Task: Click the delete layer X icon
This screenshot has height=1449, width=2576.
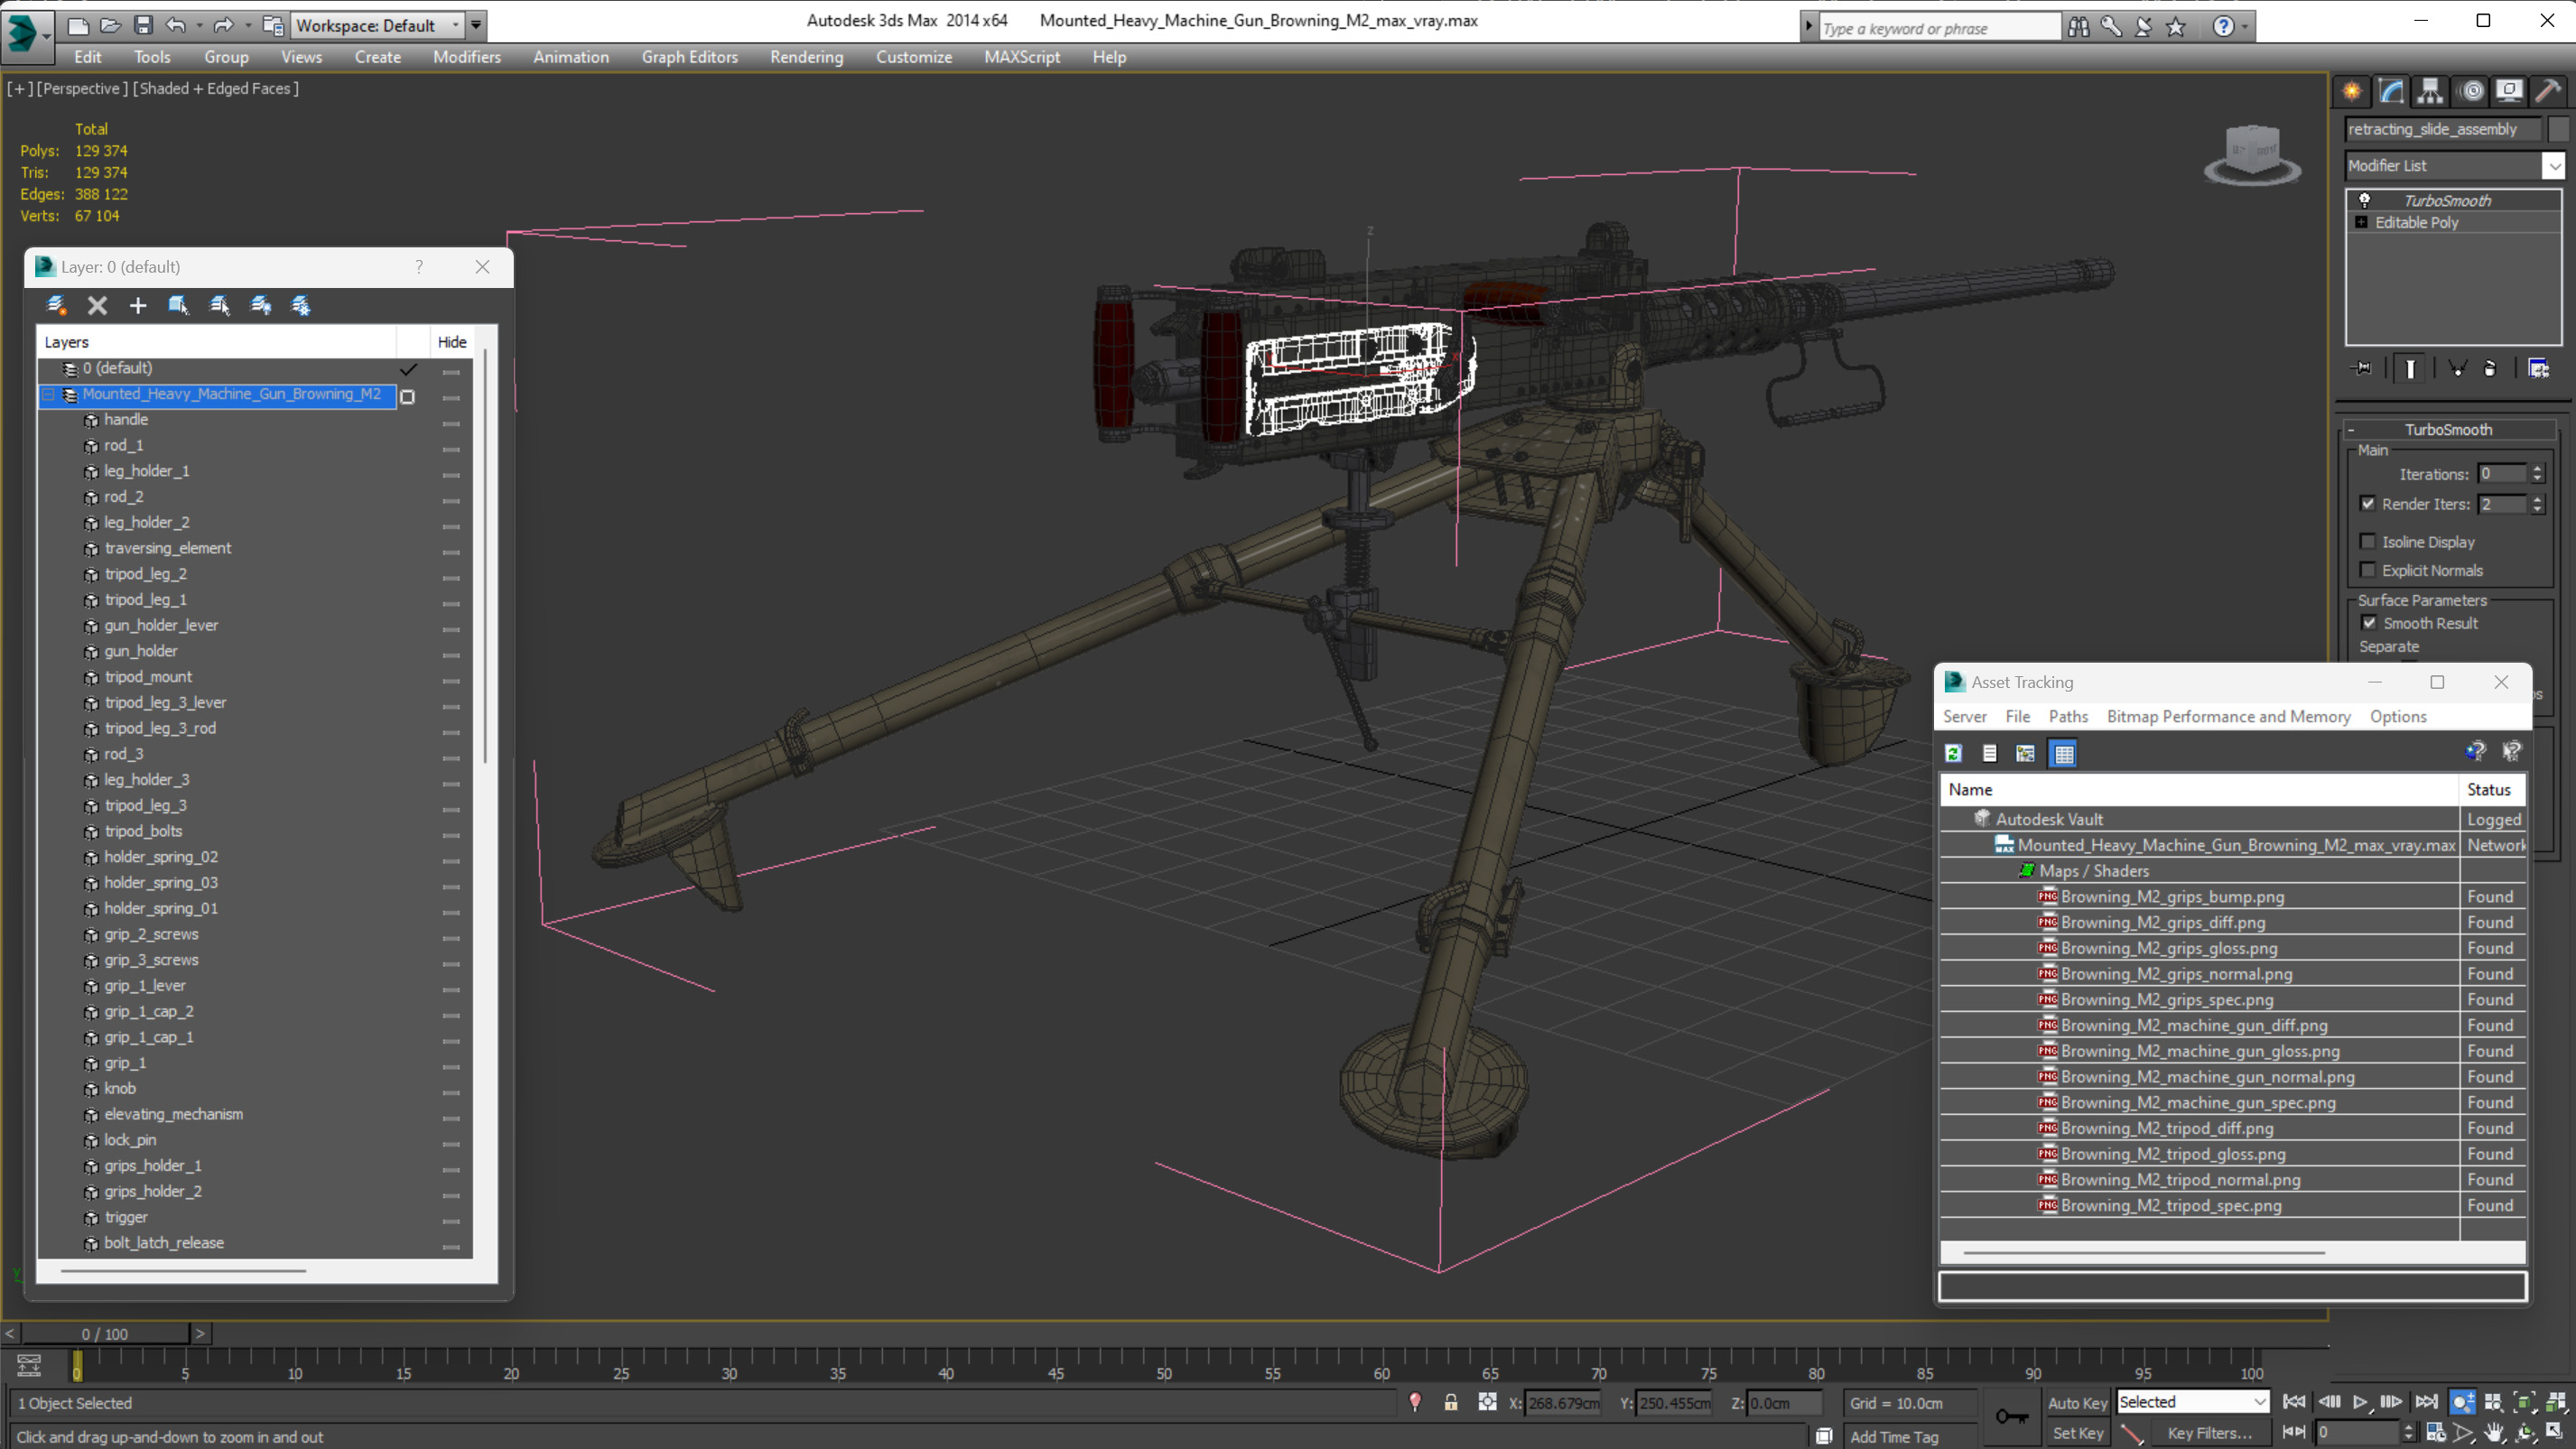Action: click(97, 306)
